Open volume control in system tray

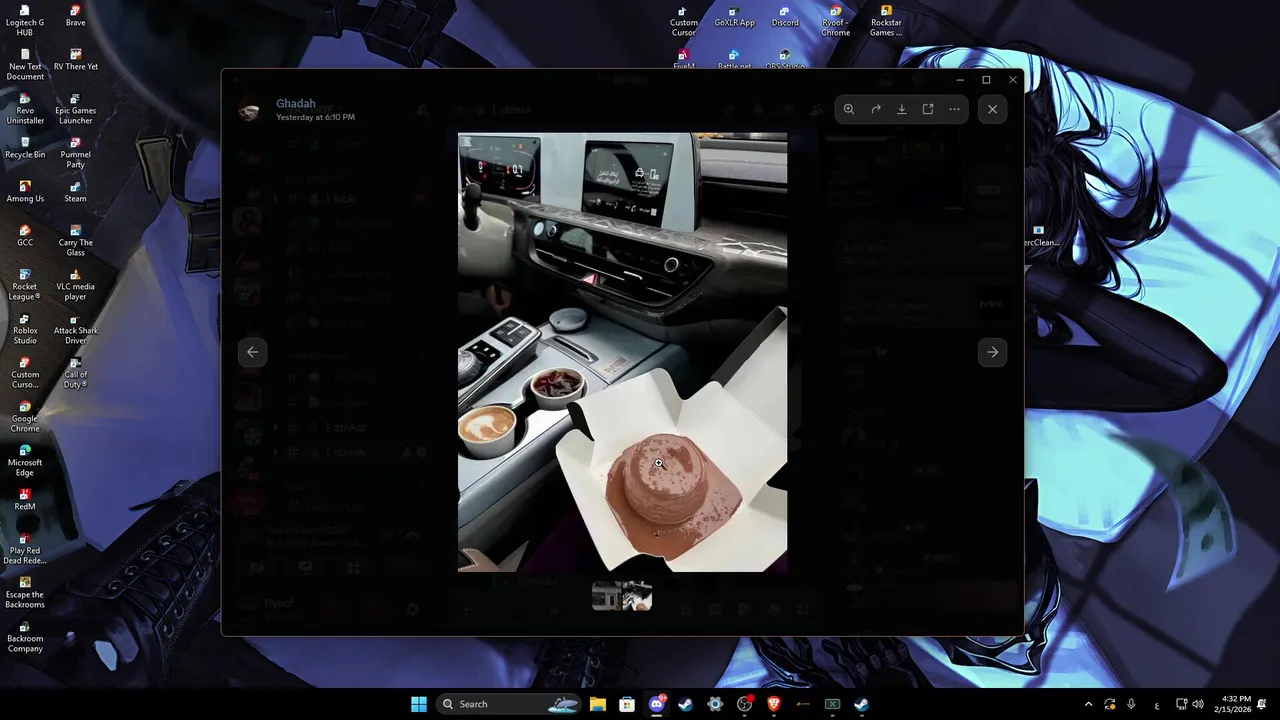pyautogui.click(x=1198, y=704)
